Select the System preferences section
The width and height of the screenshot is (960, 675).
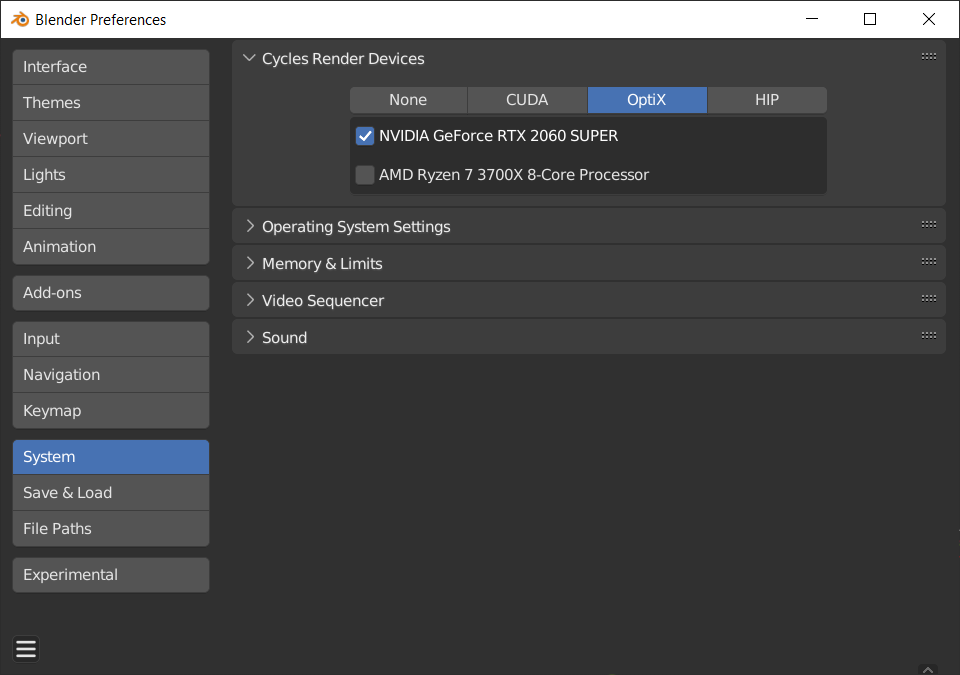coord(111,457)
